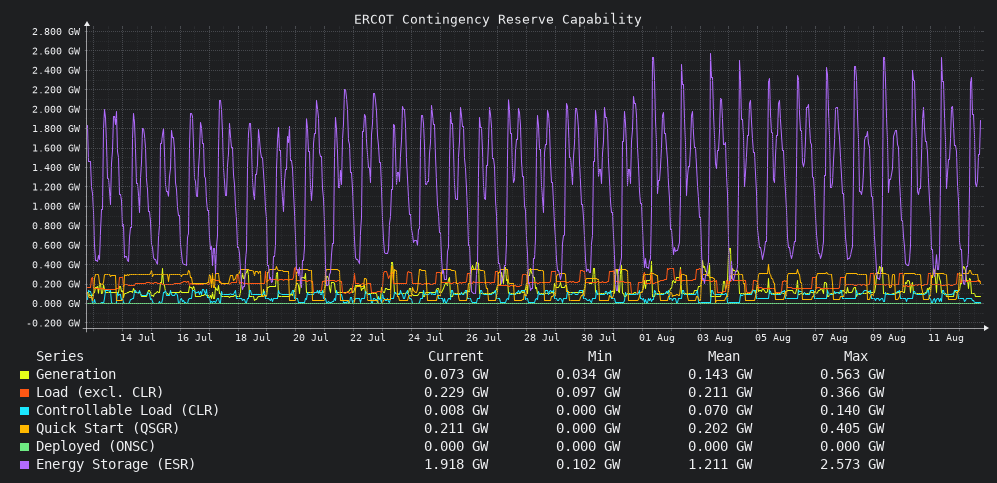
Task: Click Quick Start mean value 0.202 GW
Action: (x=720, y=429)
